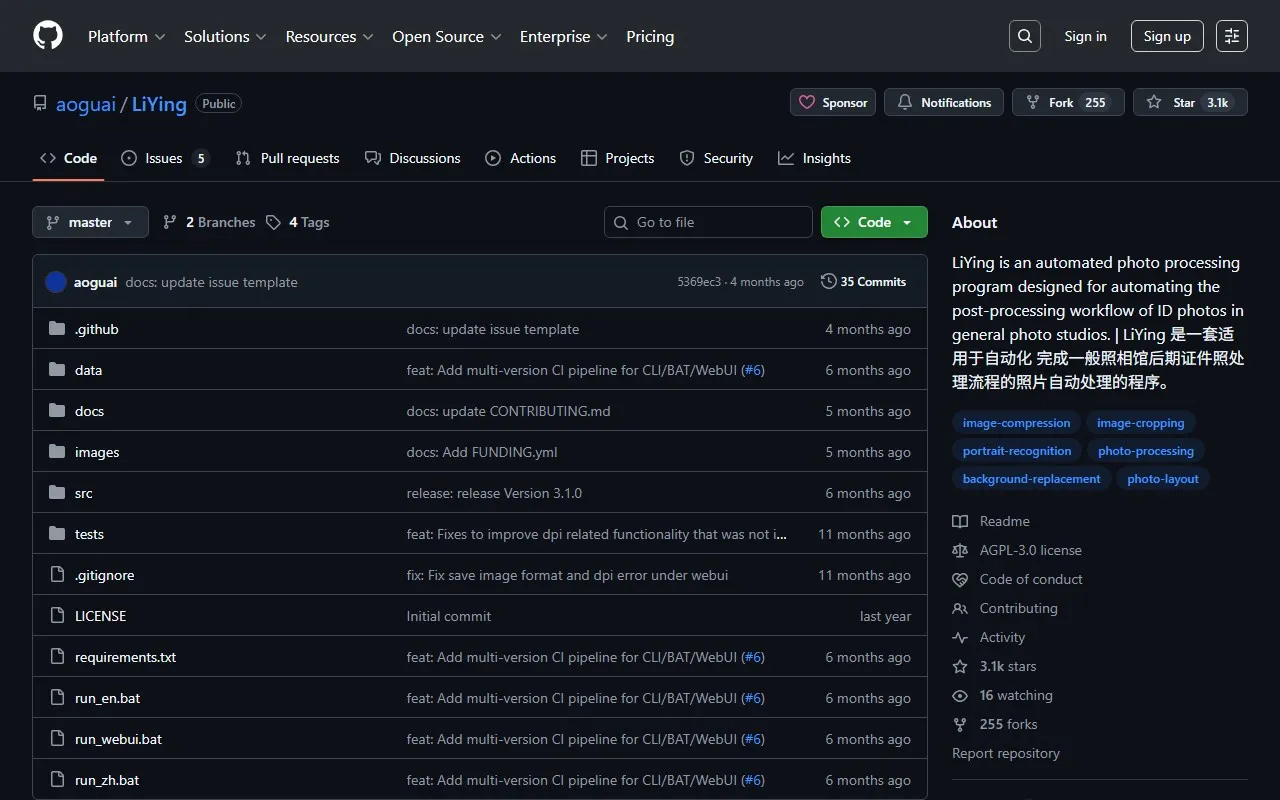This screenshot has width=1280, height=800.
Task: Expand the Solutions navigation menu
Action: point(225,36)
